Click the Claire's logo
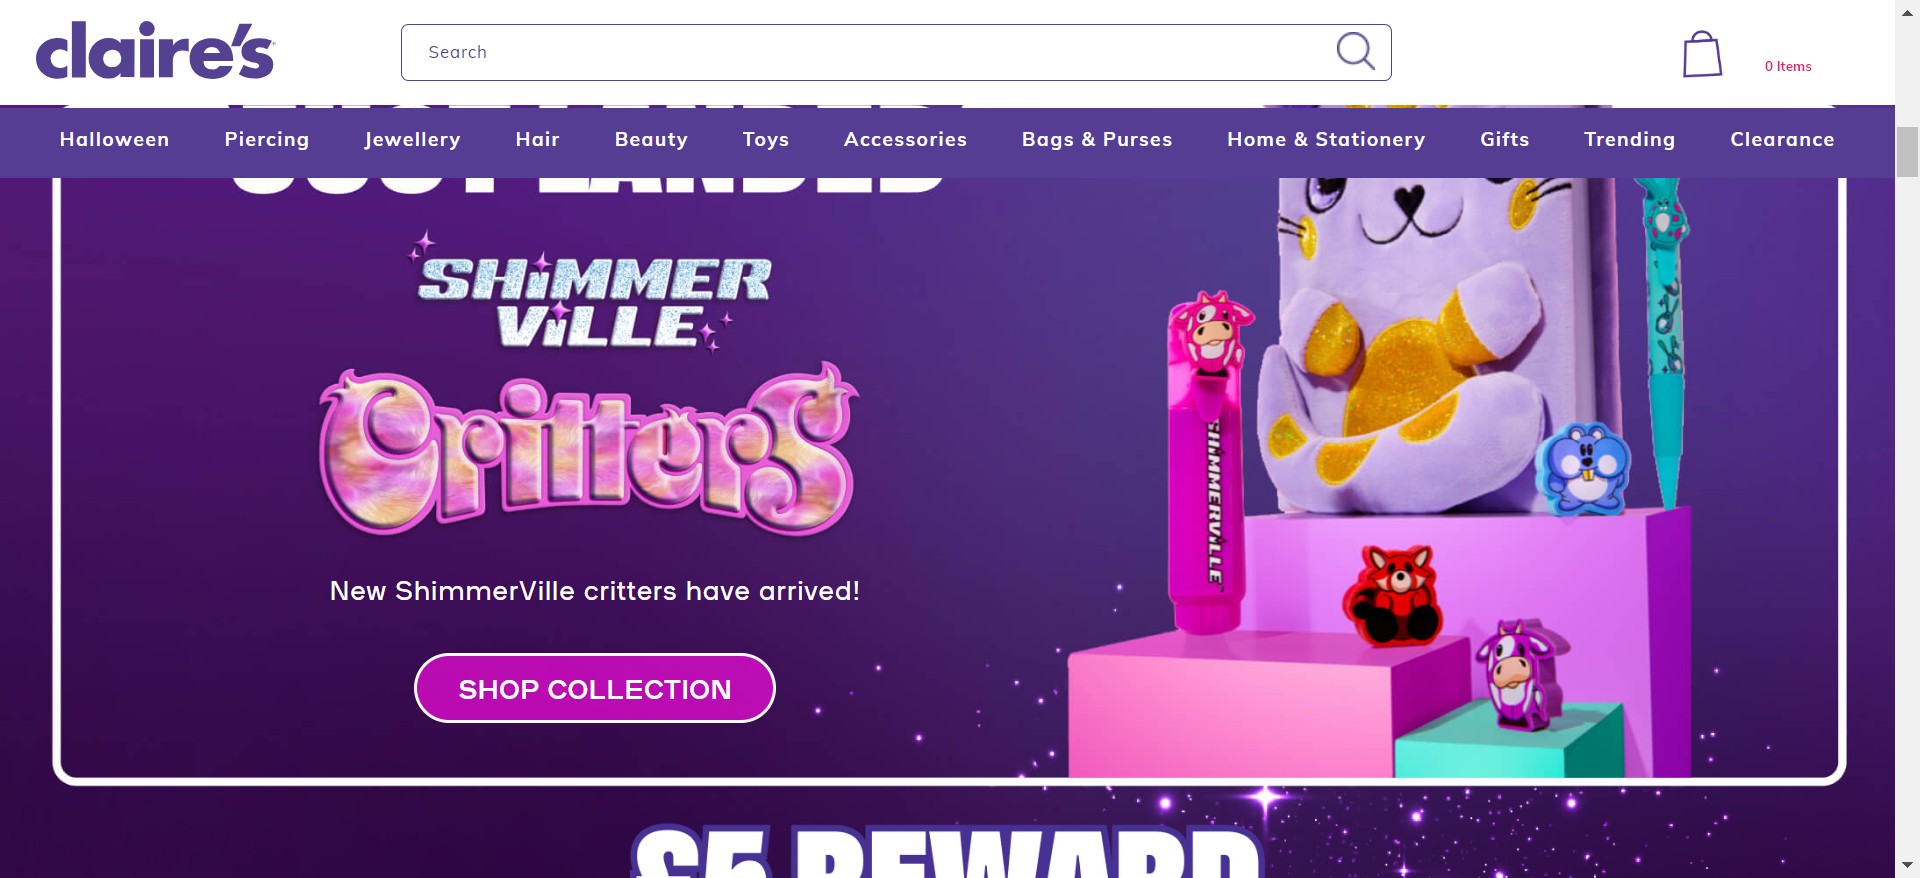This screenshot has width=1920, height=878. click(x=155, y=51)
